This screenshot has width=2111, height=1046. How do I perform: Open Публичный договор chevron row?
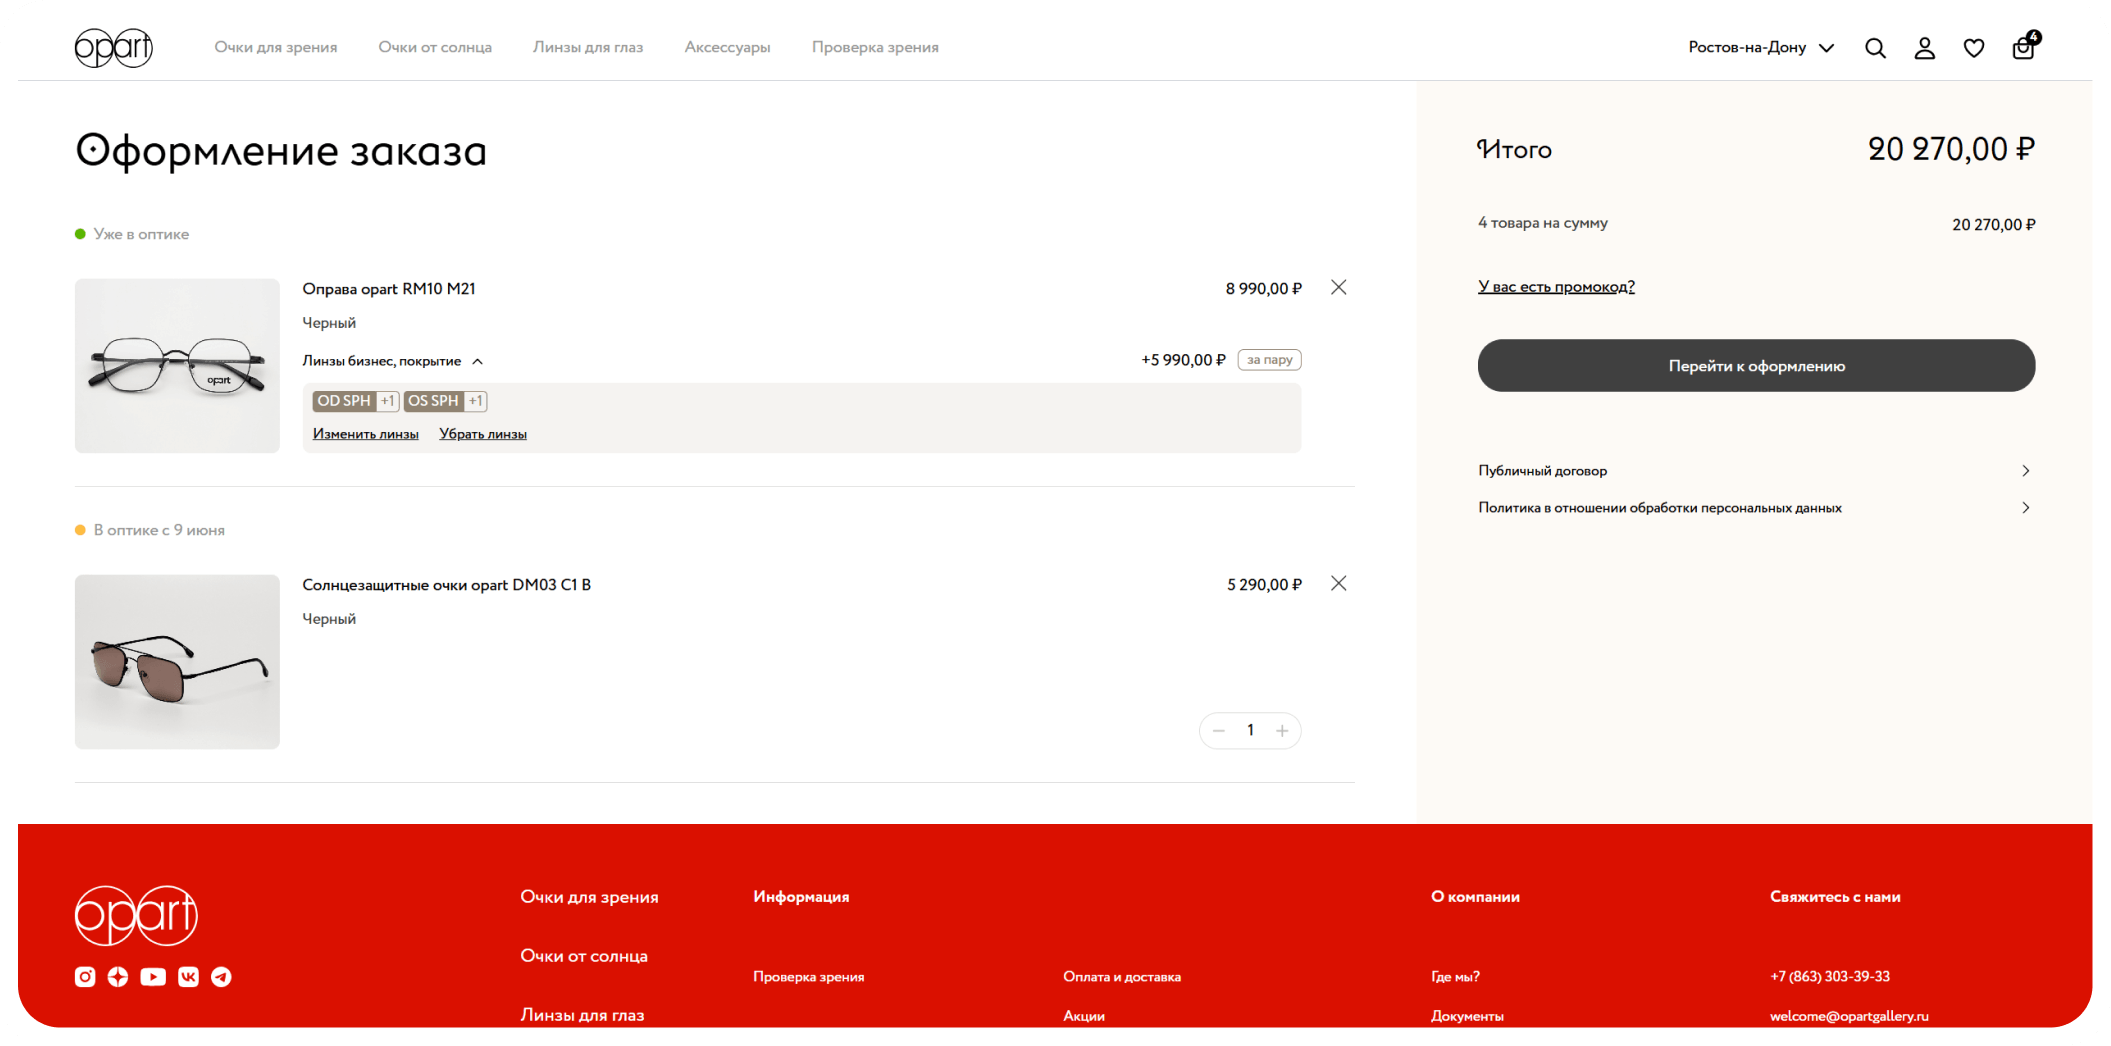[x=1755, y=471]
